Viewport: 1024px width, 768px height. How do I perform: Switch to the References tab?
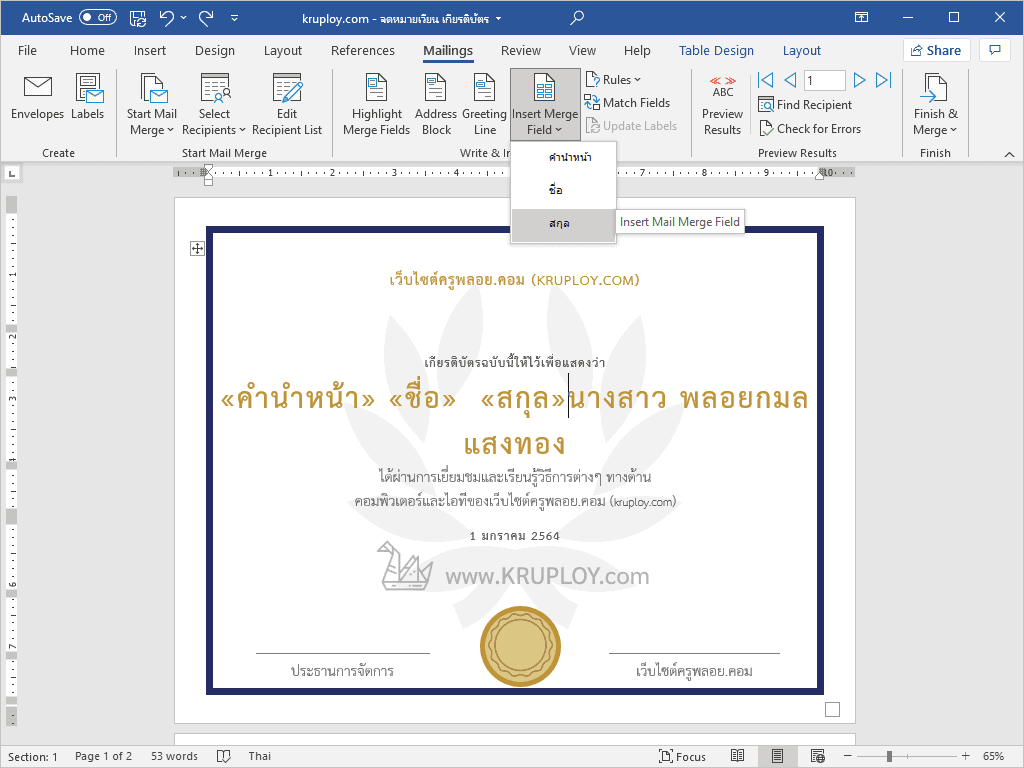pyautogui.click(x=363, y=51)
